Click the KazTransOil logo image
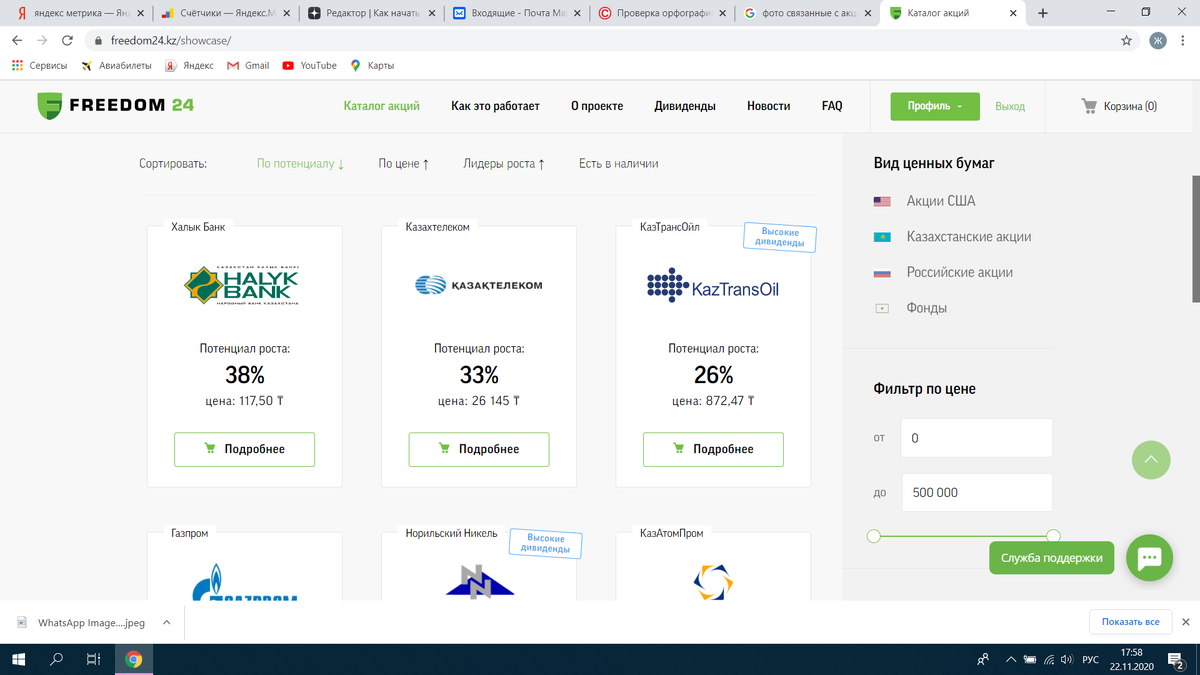Screen dimensions: 1200x675 (x=713, y=286)
